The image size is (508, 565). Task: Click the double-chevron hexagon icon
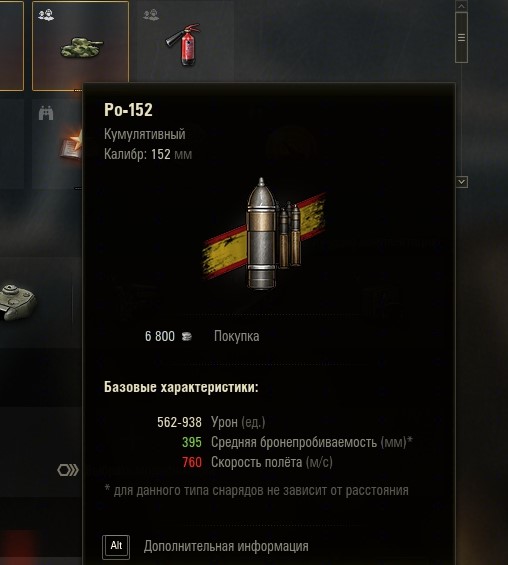click(x=68, y=470)
